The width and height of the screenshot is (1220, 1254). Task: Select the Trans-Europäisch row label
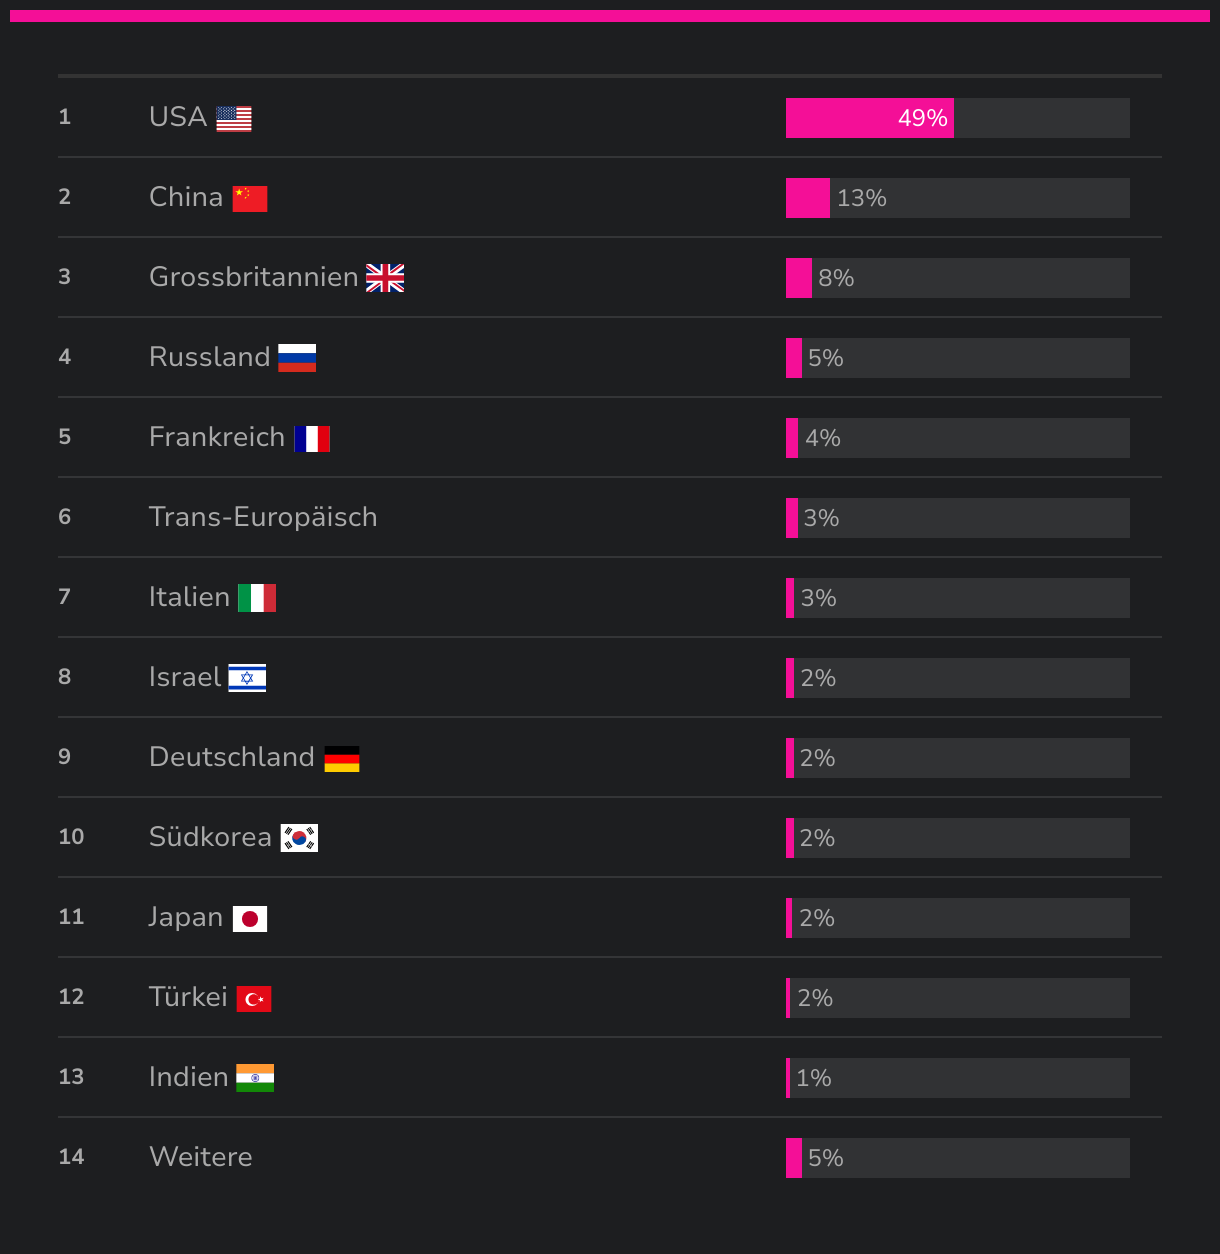[x=263, y=517]
